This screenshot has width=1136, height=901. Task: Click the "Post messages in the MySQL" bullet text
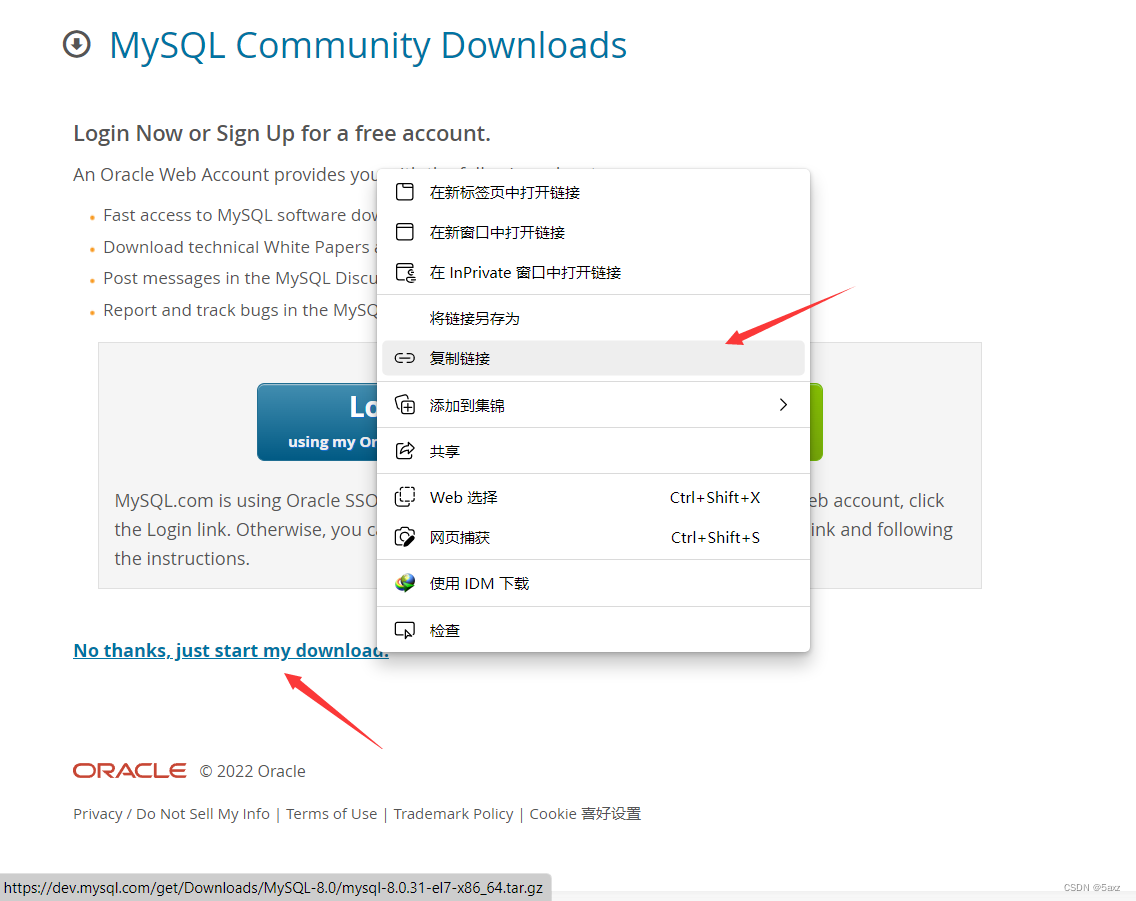(x=241, y=278)
